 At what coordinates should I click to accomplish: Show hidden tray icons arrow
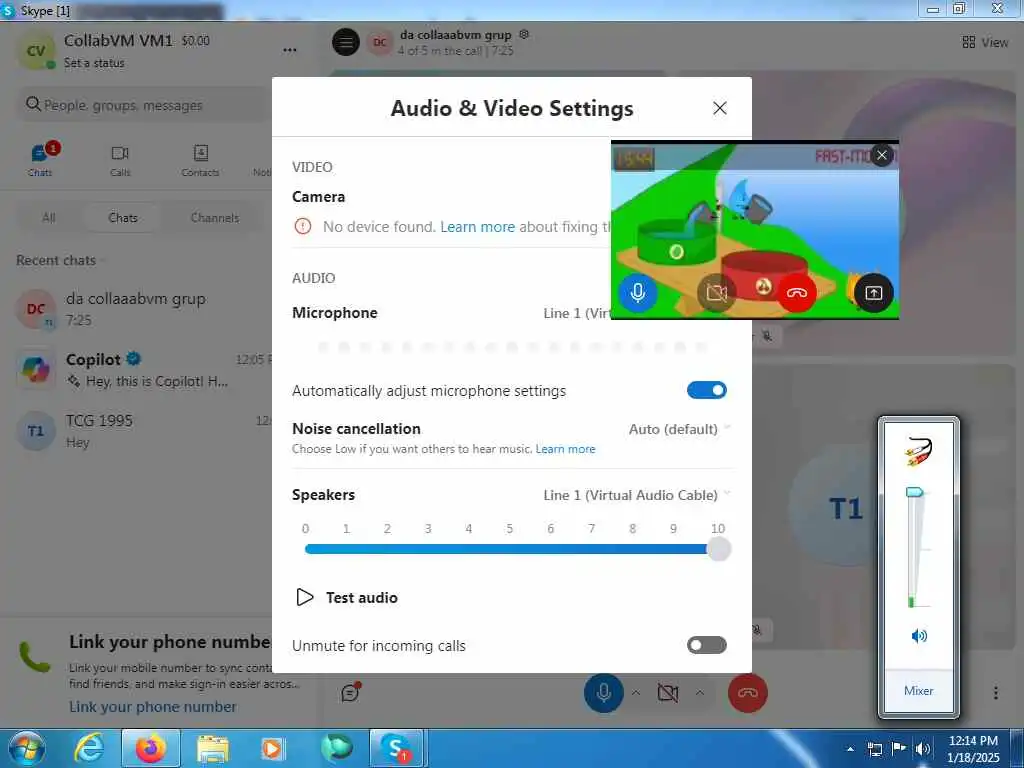850,750
